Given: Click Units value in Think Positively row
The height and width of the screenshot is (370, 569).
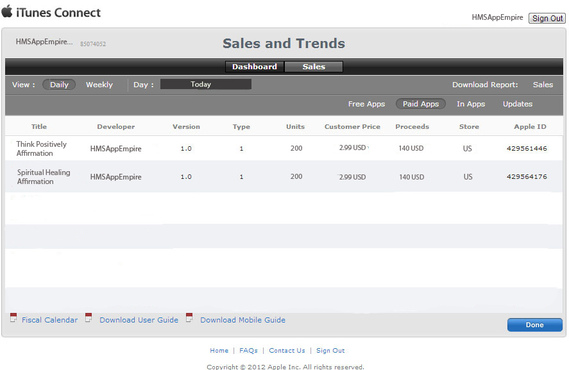Looking at the screenshot, I should 296,148.
